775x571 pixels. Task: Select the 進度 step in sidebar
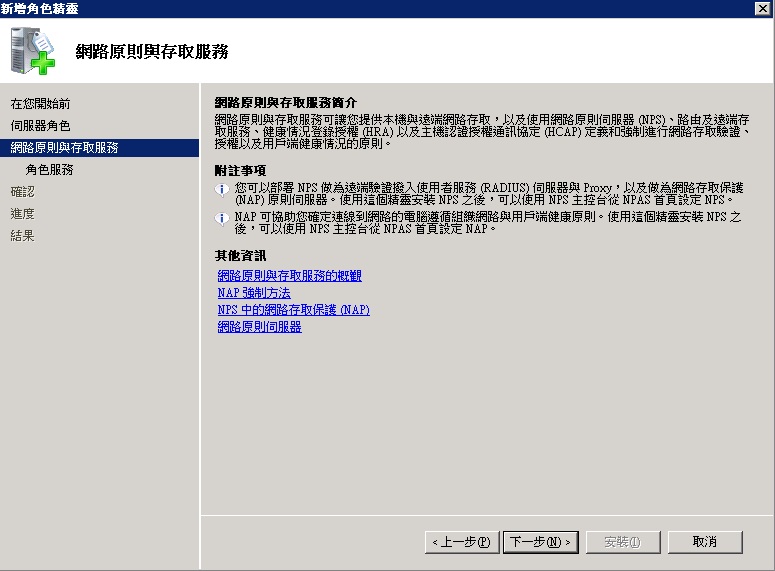pyautogui.click(x=23, y=214)
